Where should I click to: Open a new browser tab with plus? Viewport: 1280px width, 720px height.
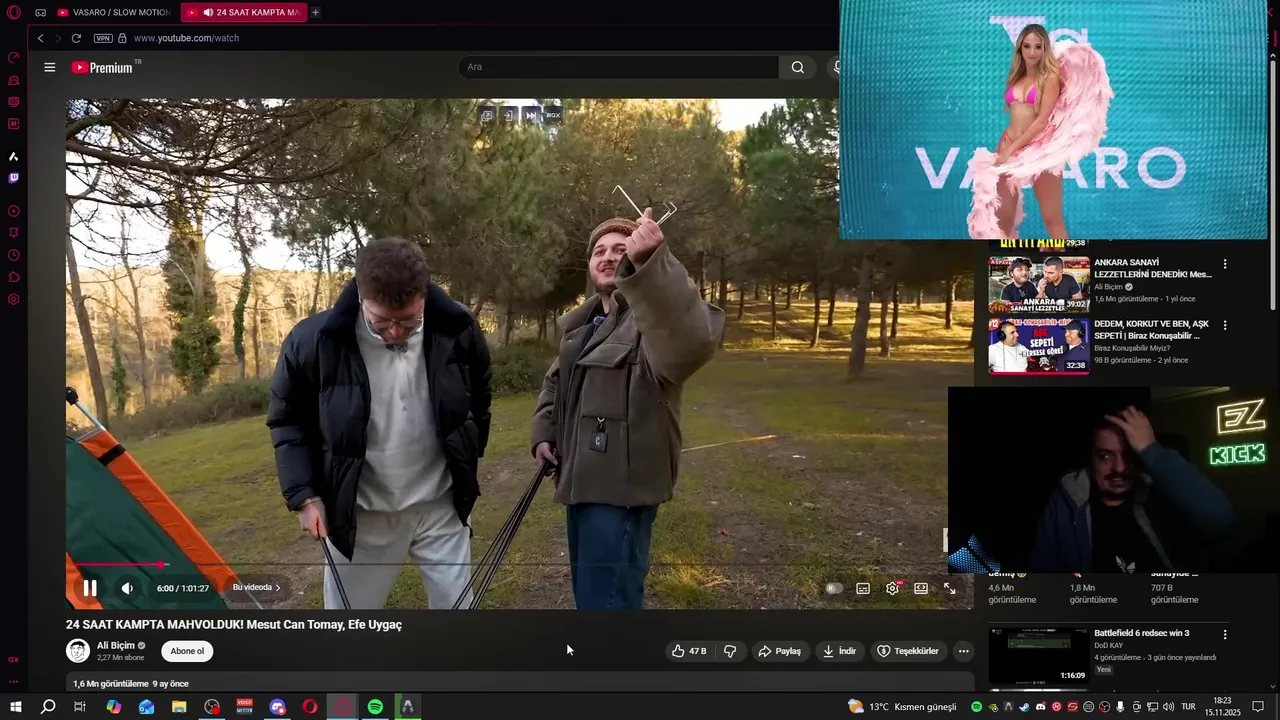[x=315, y=12]
